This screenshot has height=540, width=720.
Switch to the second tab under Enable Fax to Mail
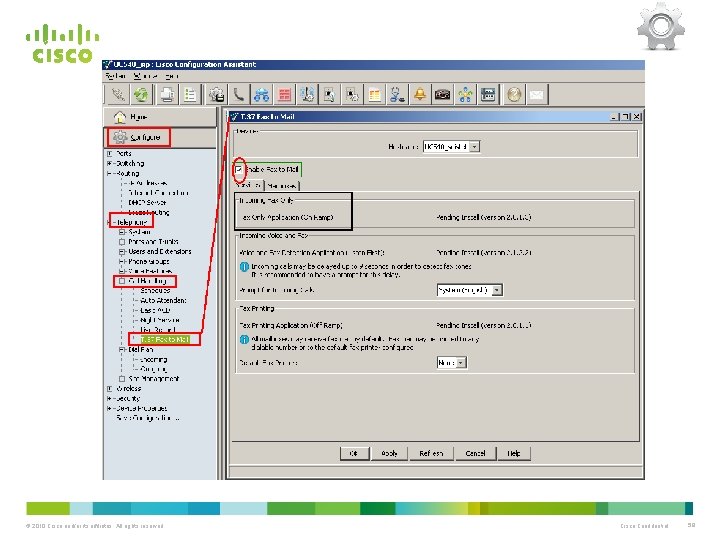coord(281,186)
